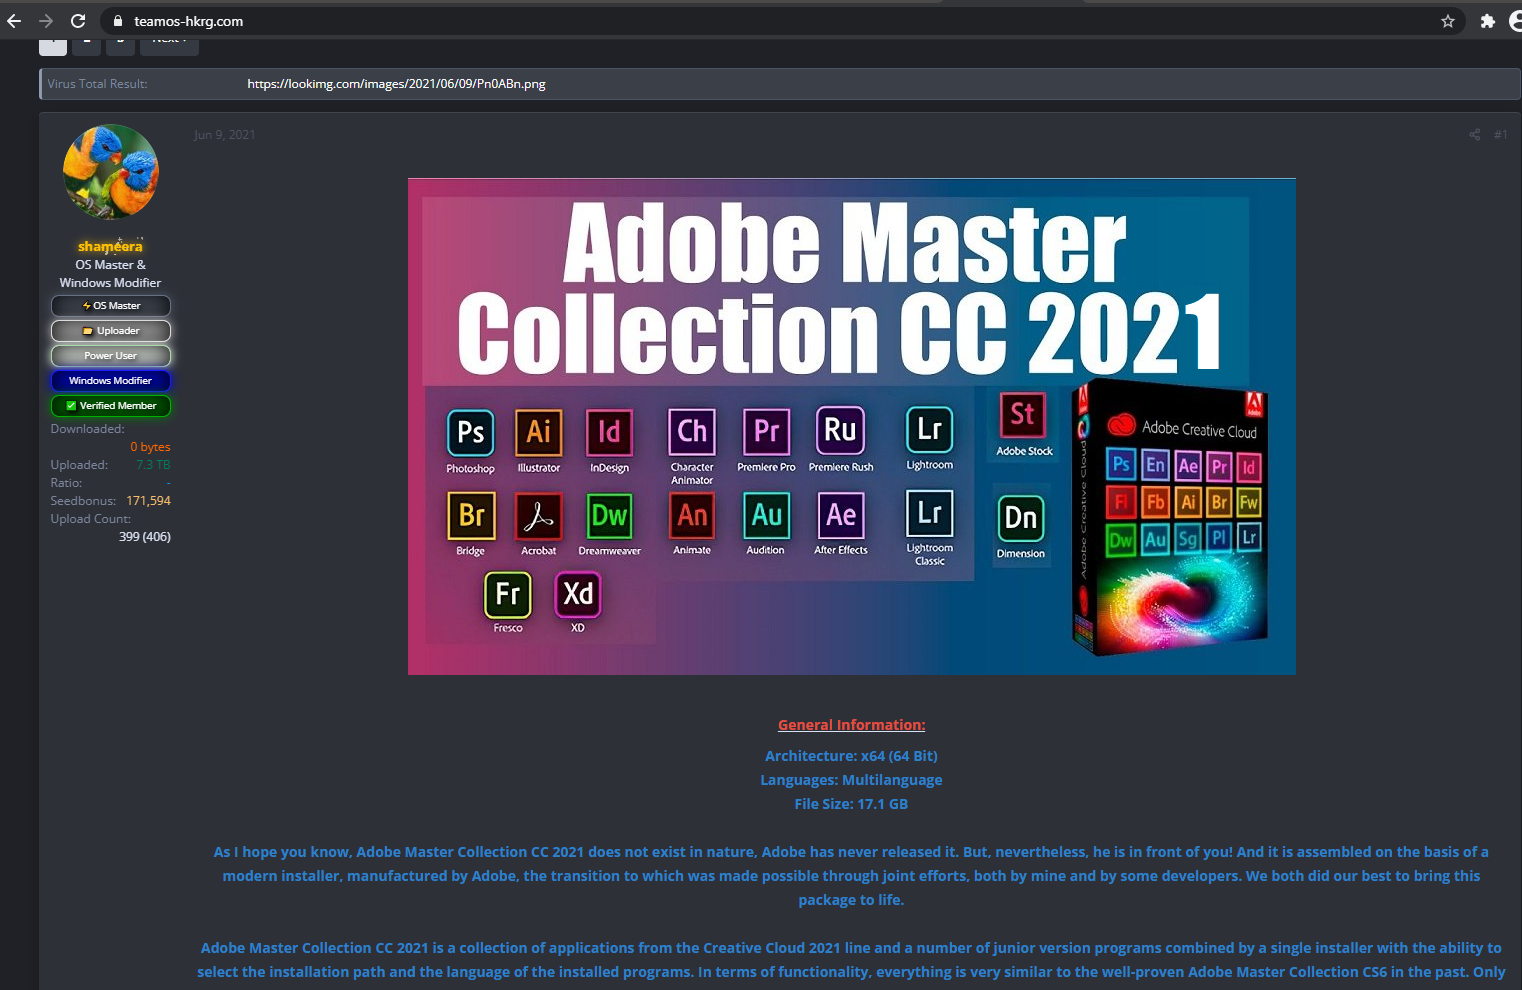Click the Verified Member badge
This screenshot has width=1522, height=990.
point(111,406)
